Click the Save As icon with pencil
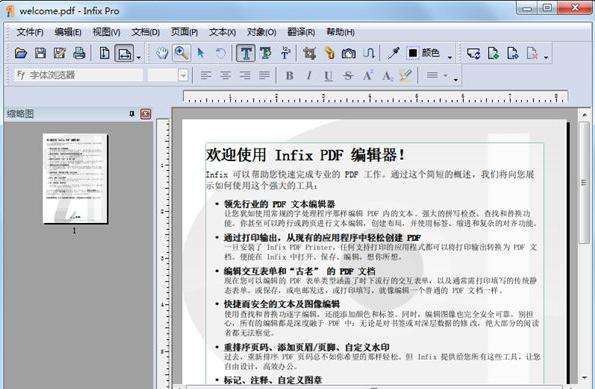595x389 pixels. pyautogui.click(x=60, y=53)
